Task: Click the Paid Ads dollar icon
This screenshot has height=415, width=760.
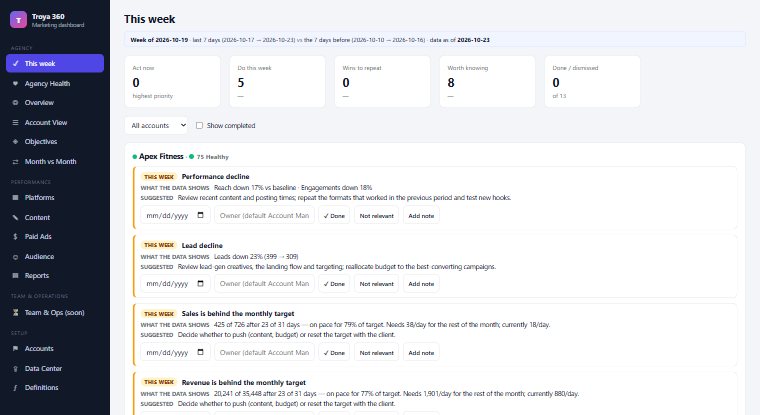Action: click(16, 237)
